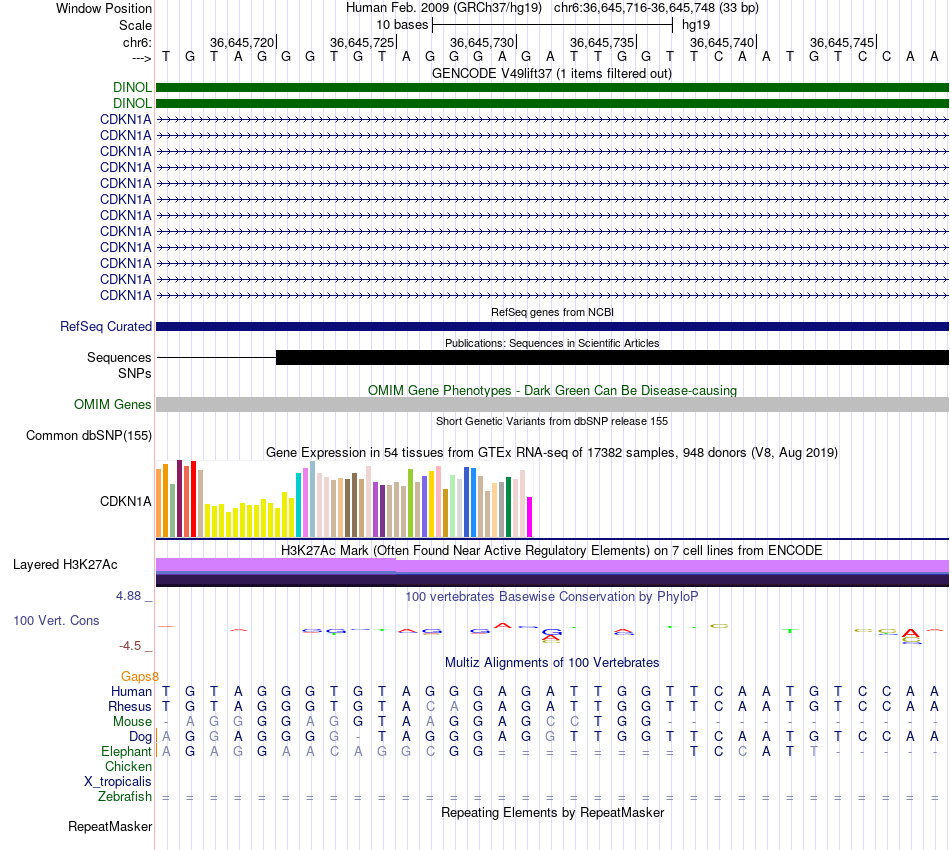Viewport: 950px width, 850px height.
Task: Click the yellow bars in the GTEx chart
Action: tap(250, 516)
